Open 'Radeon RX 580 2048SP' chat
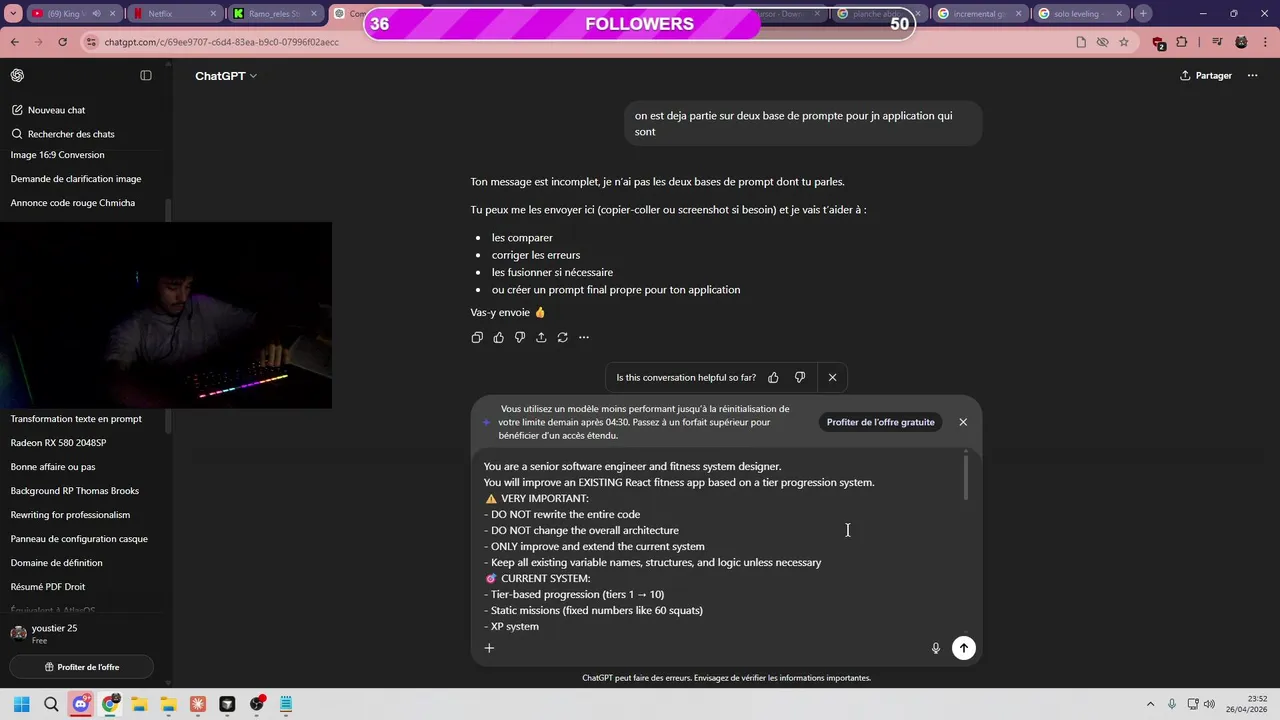The image size is (1280, 720). 58,443
